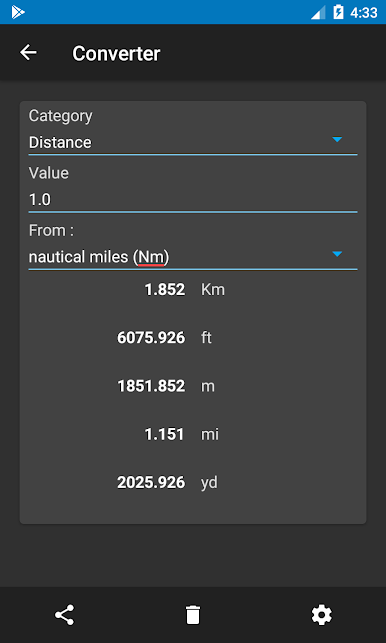Image resolution: width=386 pixels, height=643 pixels.
Task: Tap the signal strength icon
Action: [x=318, y=12]
